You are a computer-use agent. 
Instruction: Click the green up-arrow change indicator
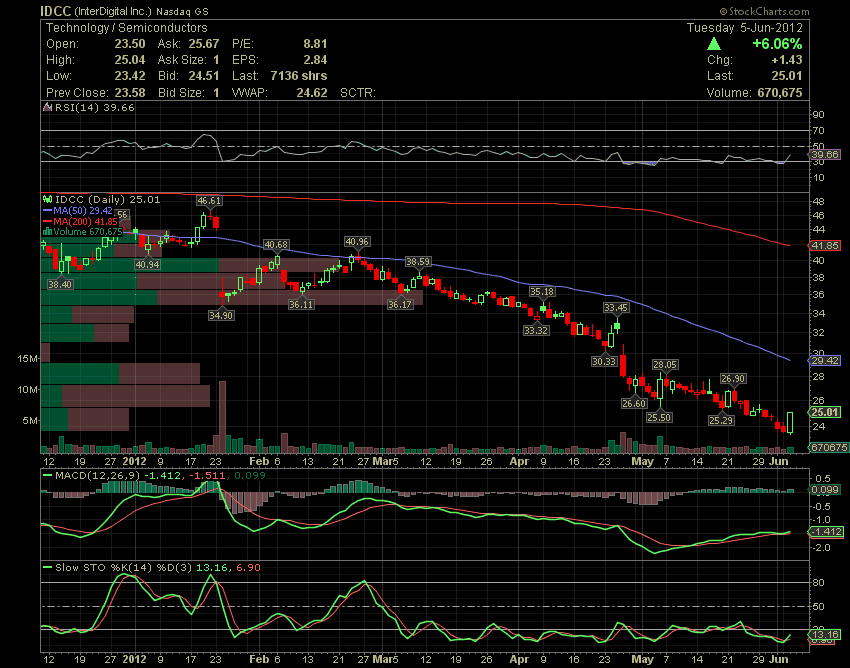[x=714, y=44]
